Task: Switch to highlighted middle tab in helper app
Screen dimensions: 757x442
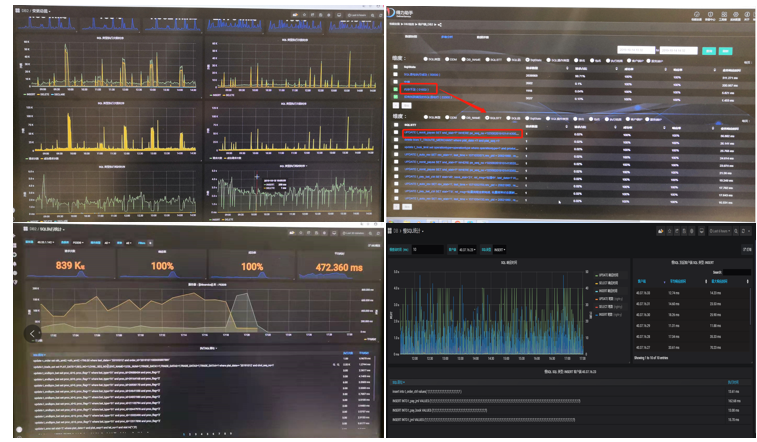Action: [447, 37]
